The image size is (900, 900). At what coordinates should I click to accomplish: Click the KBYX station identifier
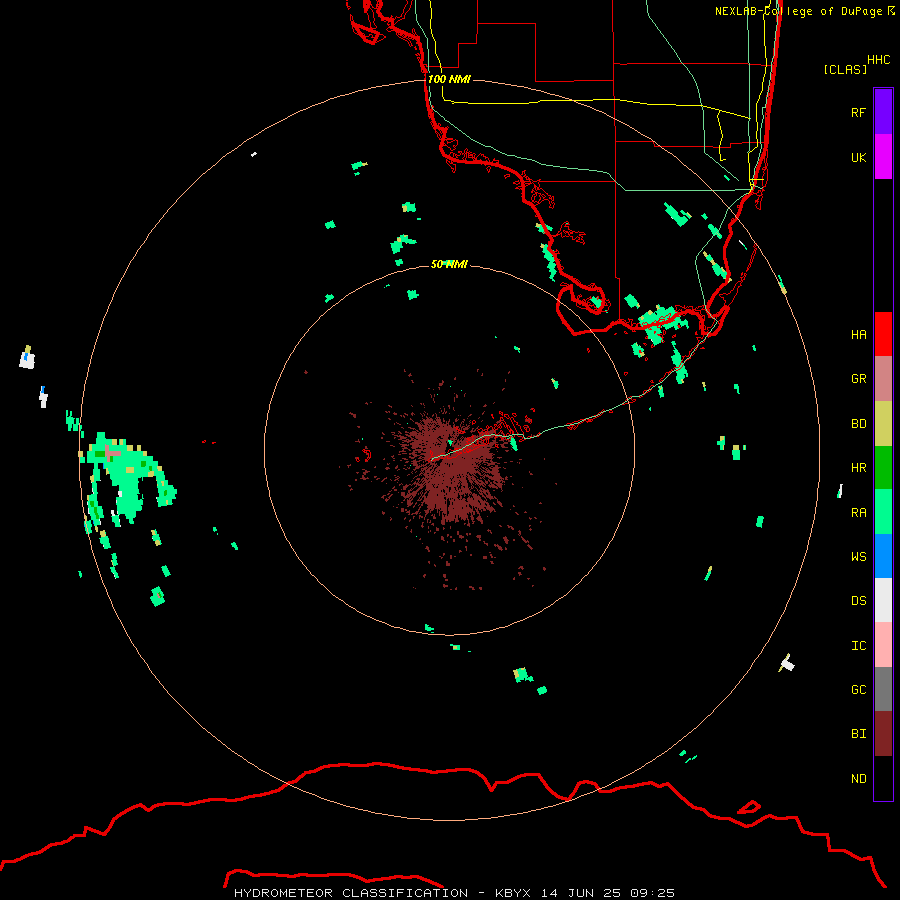pos(513,893)
